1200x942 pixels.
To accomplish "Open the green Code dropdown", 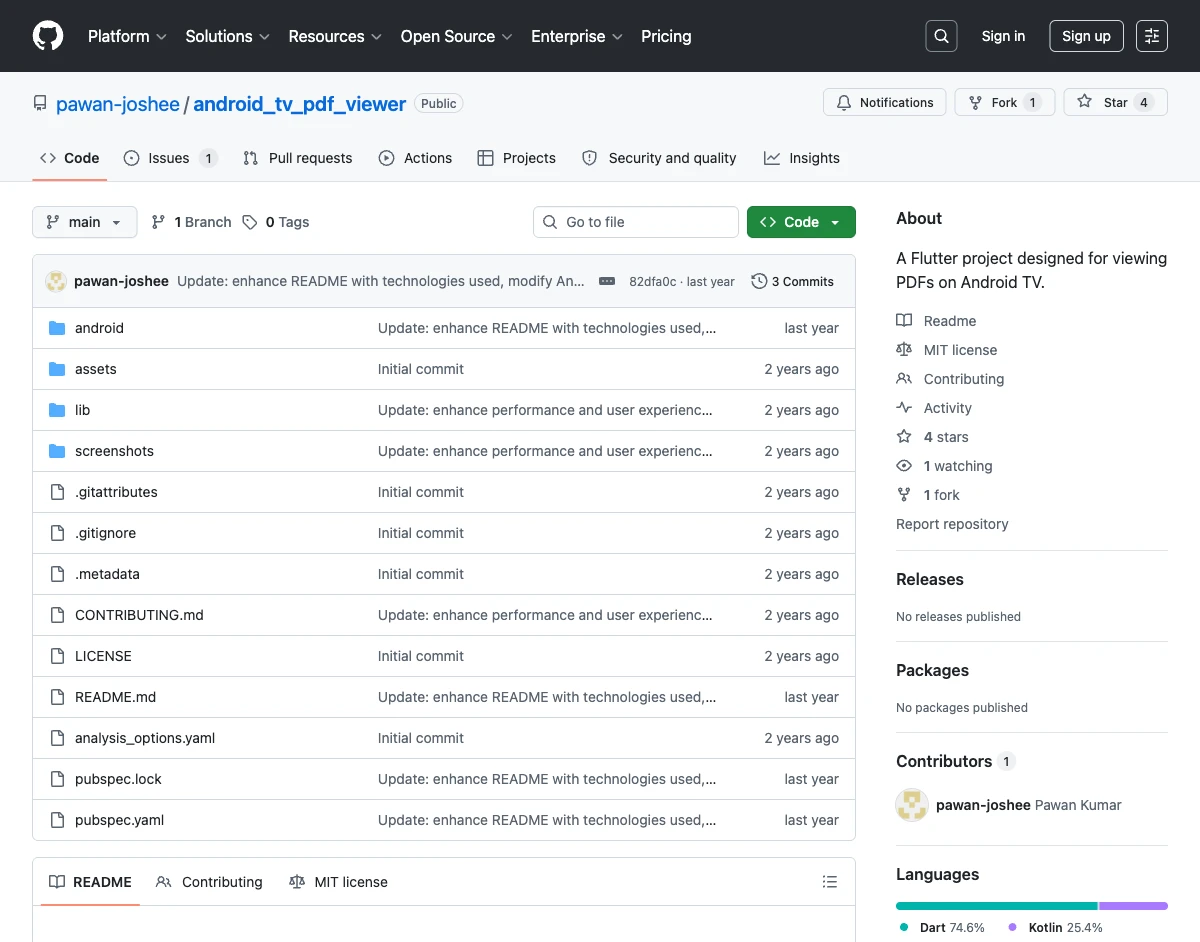I will (x=801, y=222).
